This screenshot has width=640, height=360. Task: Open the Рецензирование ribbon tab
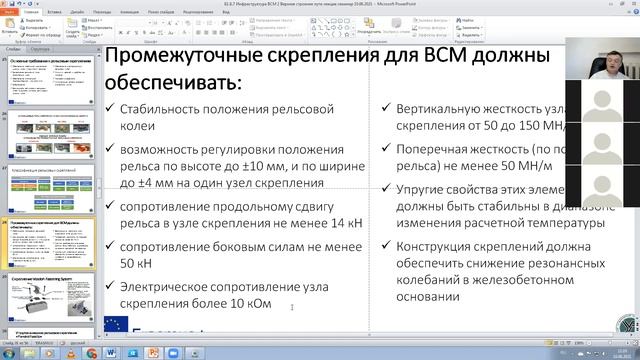(x=198, y=12)
